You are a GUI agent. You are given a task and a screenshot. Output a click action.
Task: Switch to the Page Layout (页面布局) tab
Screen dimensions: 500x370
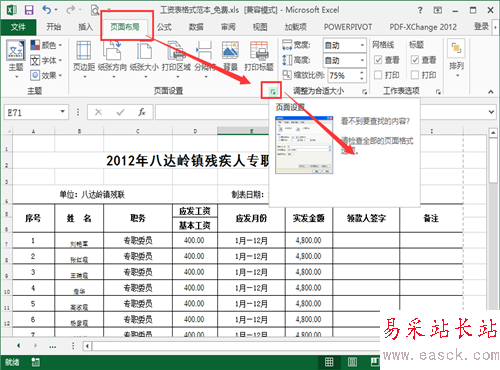(x=125, y=27)
